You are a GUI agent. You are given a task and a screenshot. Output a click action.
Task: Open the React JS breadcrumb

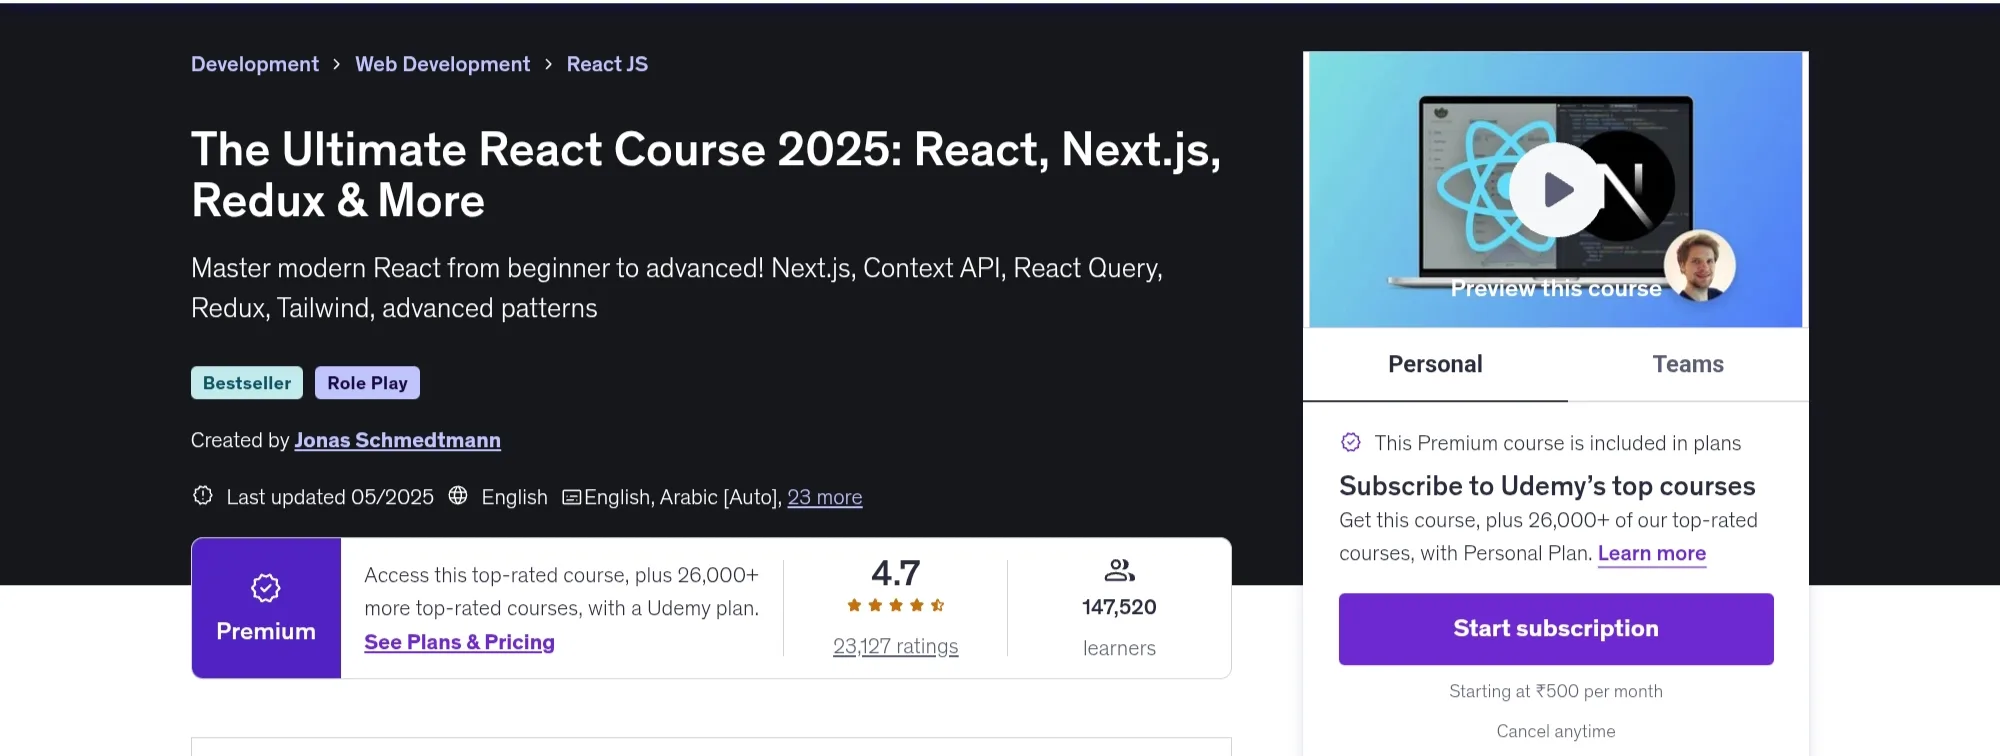click(607, 64)
